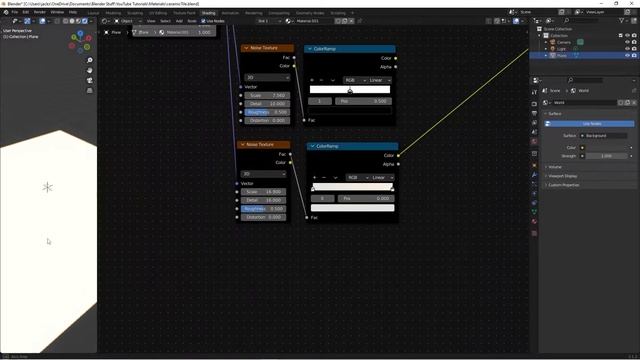
Task: Click the white color swatch on lower ColorRamp
Action: click(x=353, y=208)
